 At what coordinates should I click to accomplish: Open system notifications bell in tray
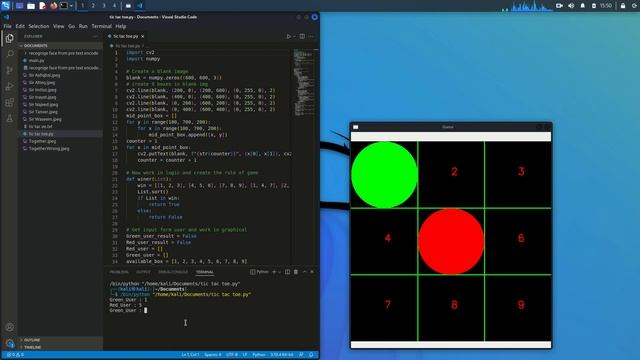coord(582,6)
